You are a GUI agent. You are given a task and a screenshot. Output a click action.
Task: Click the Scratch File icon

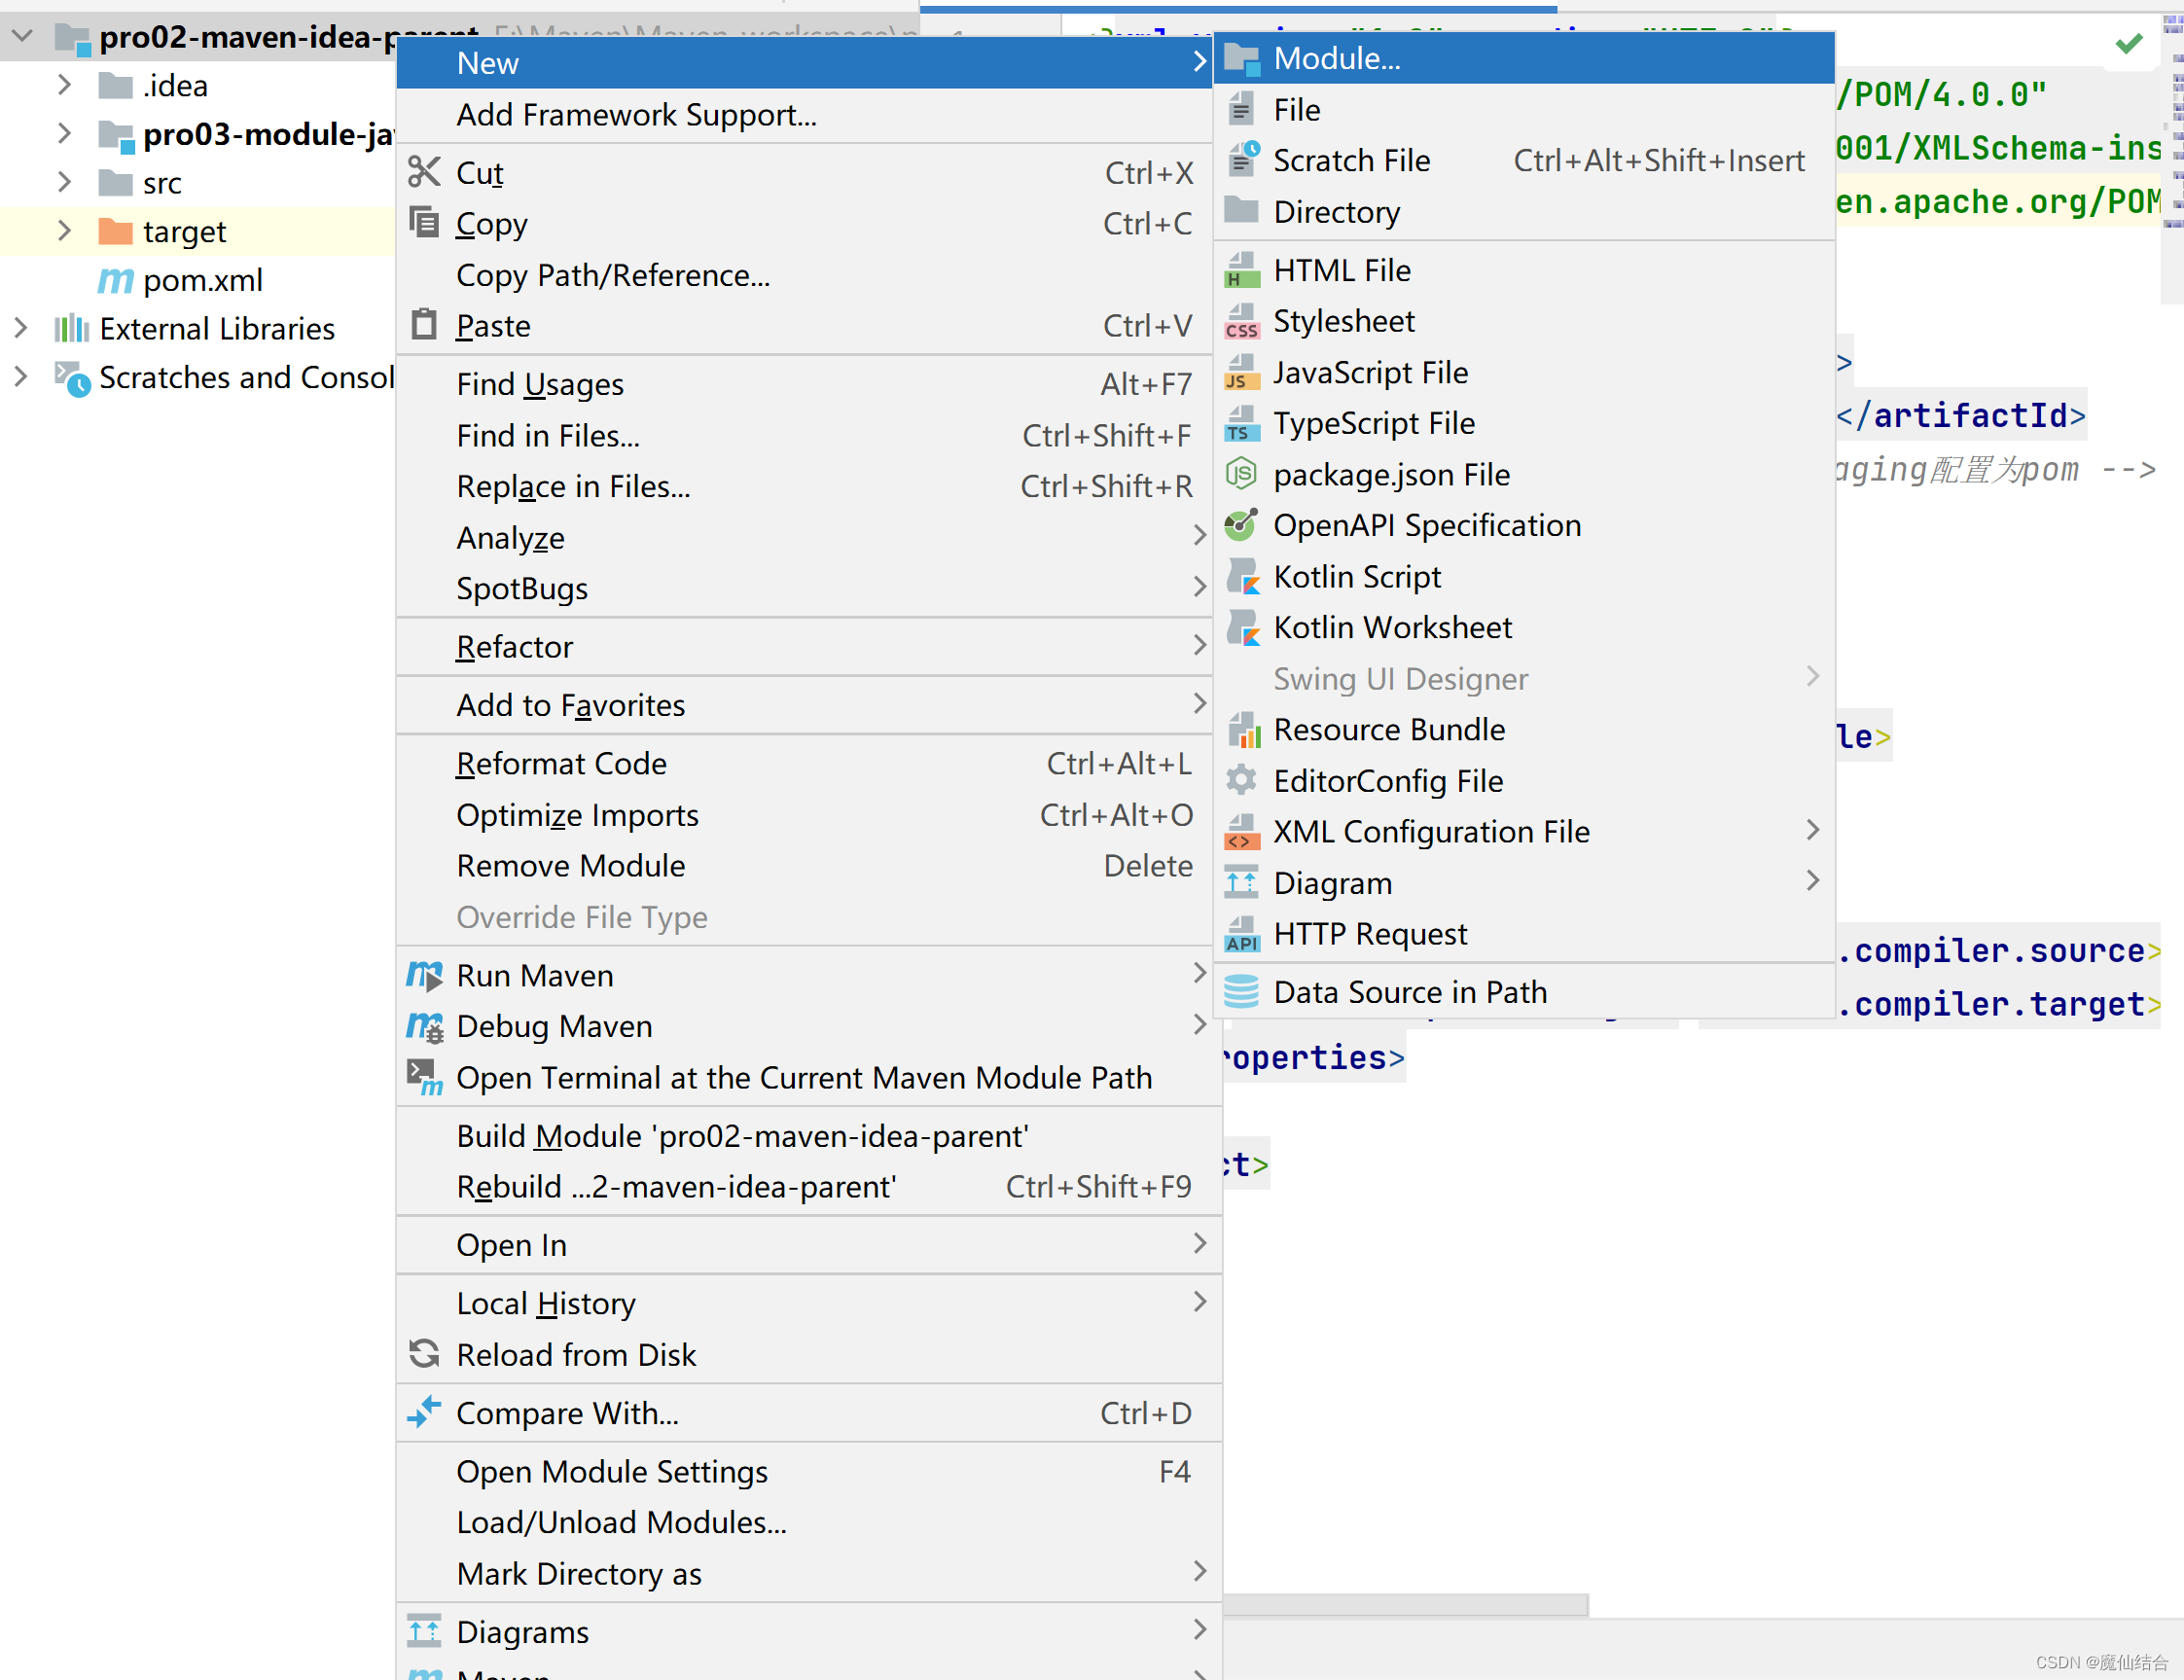1242,160
